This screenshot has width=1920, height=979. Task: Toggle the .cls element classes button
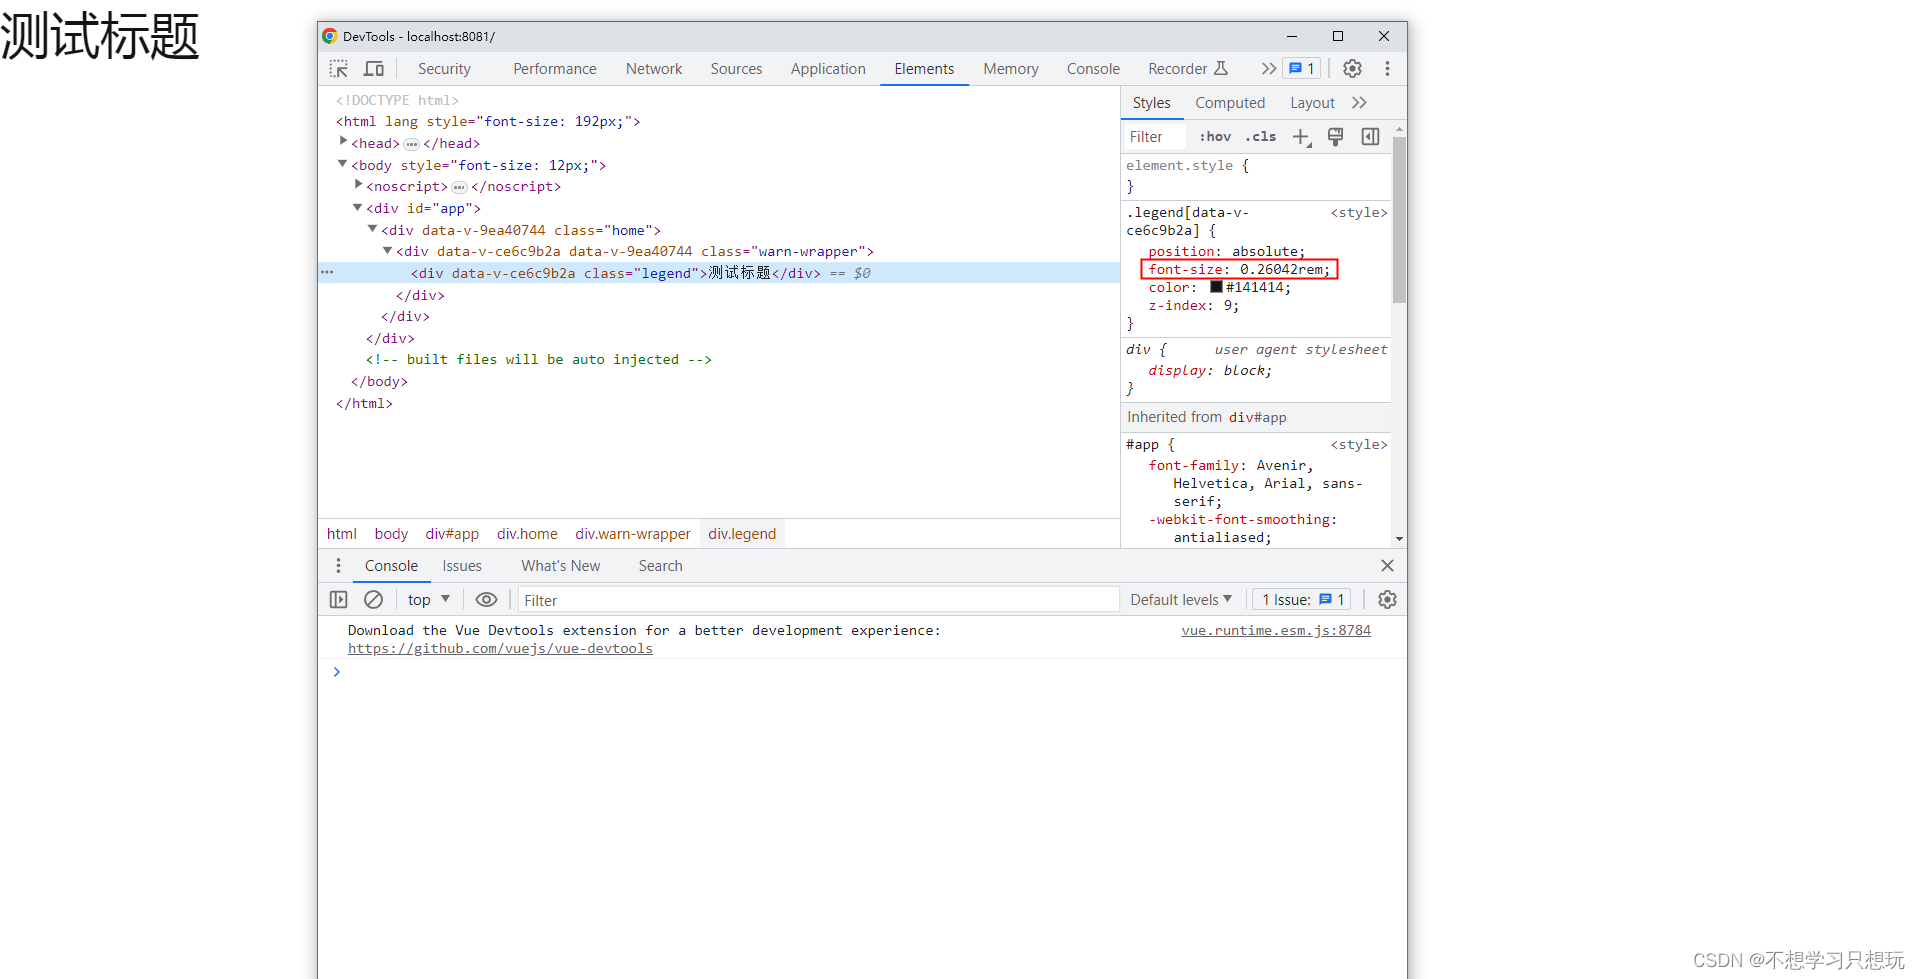(1261, 137)
